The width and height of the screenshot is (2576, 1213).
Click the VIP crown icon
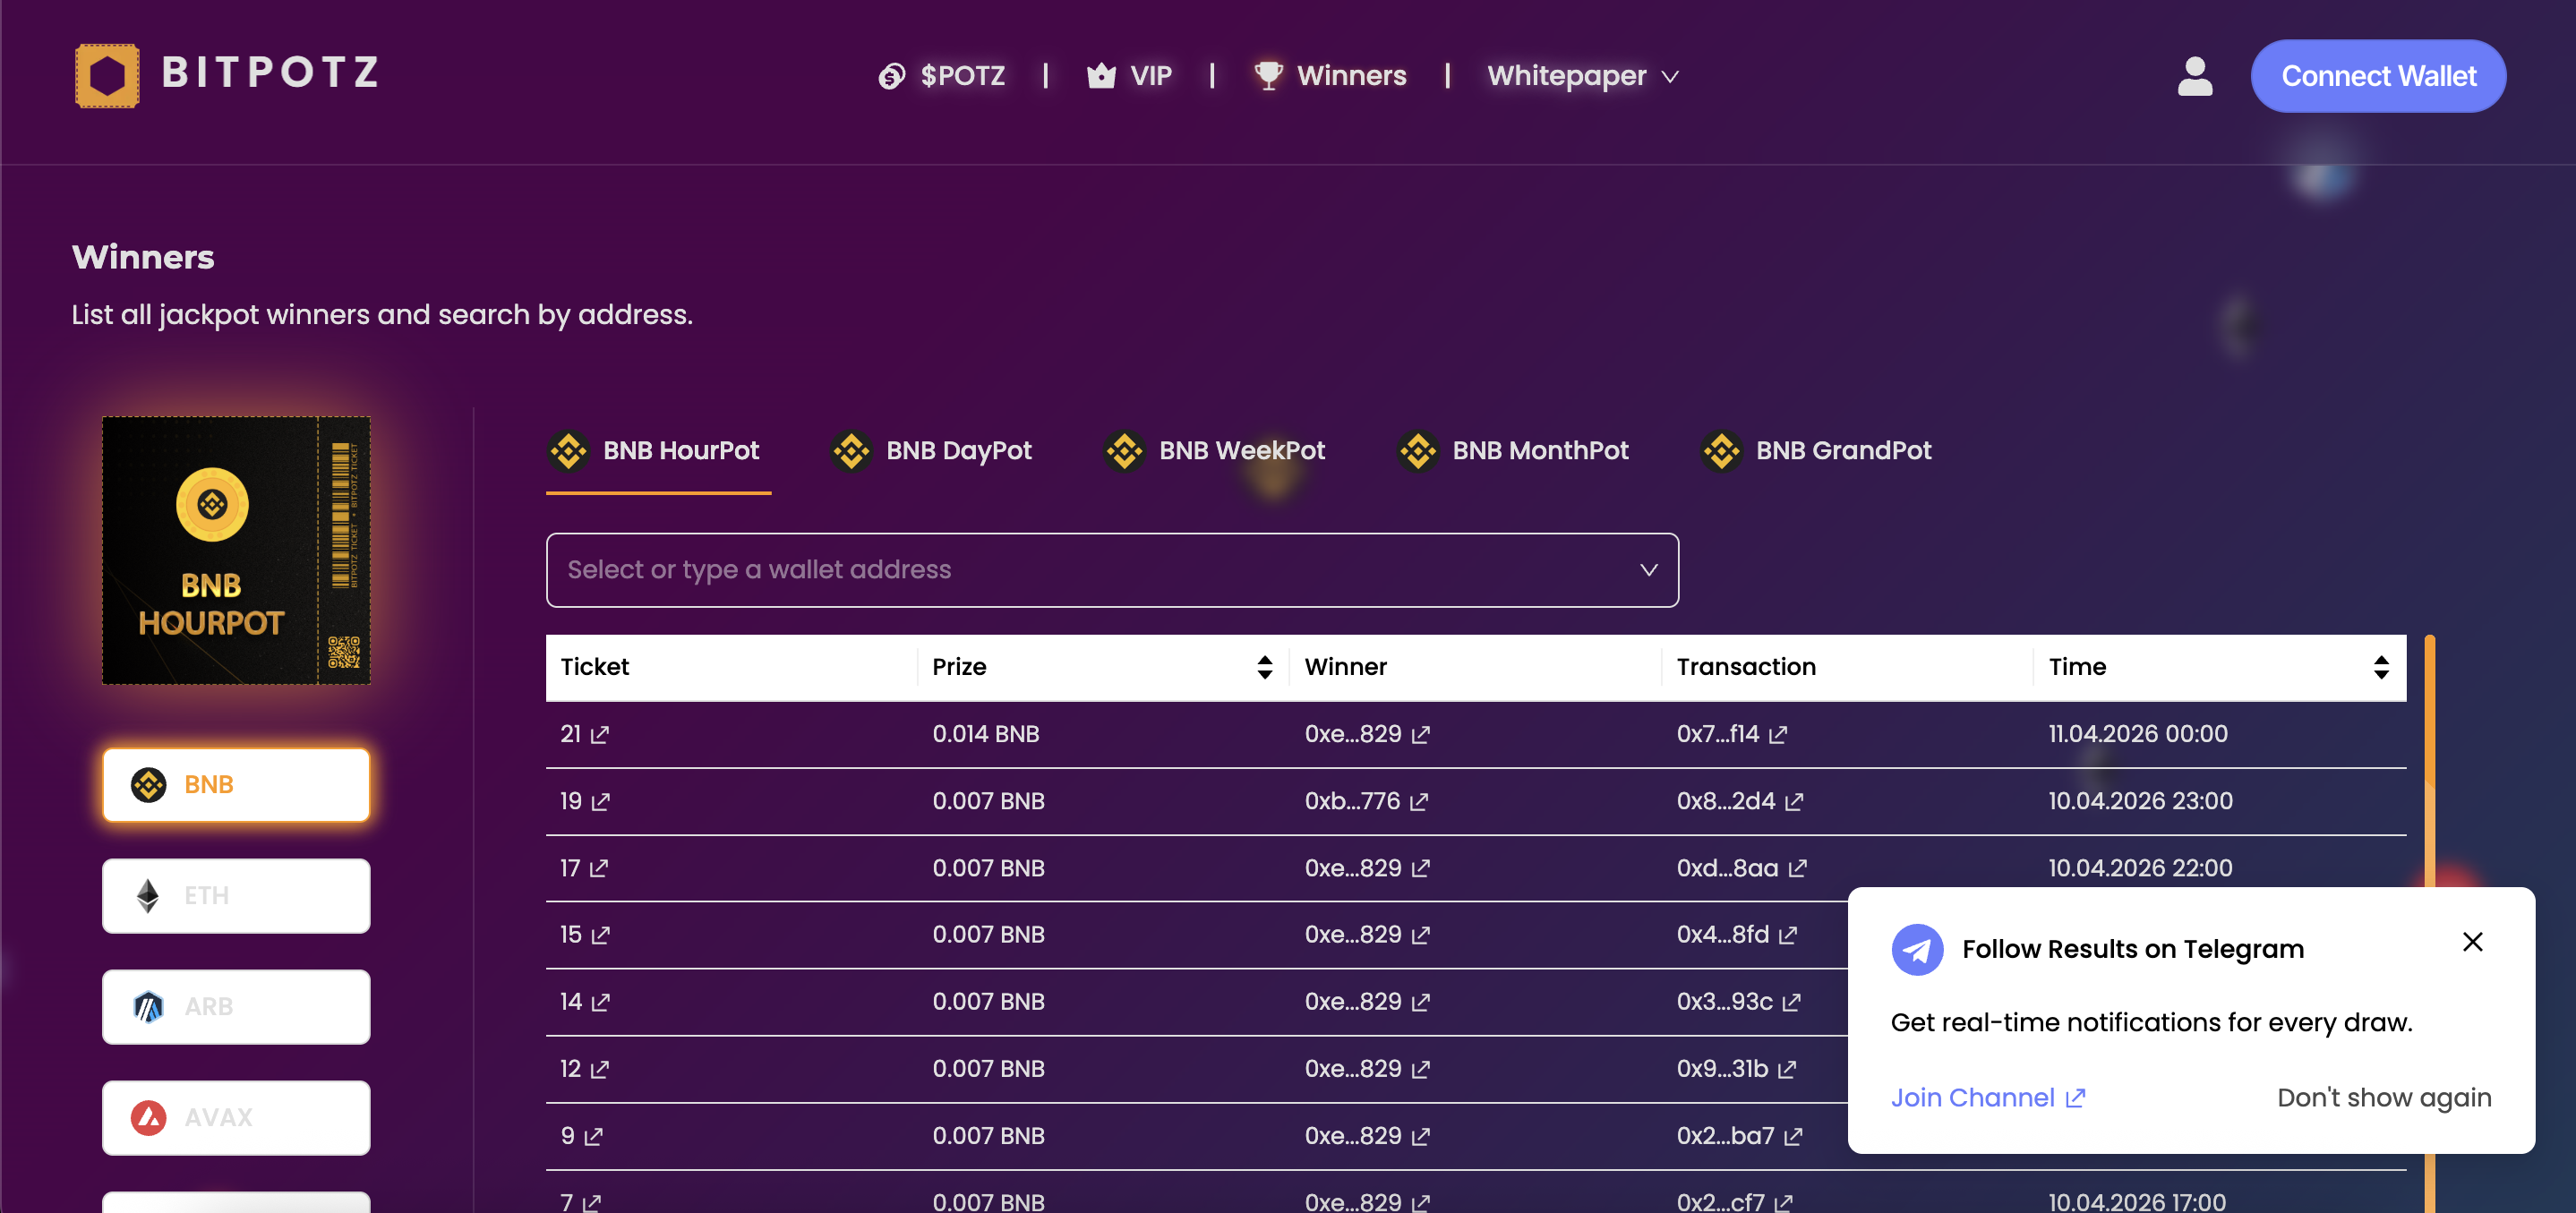(x=1100, y=75)
